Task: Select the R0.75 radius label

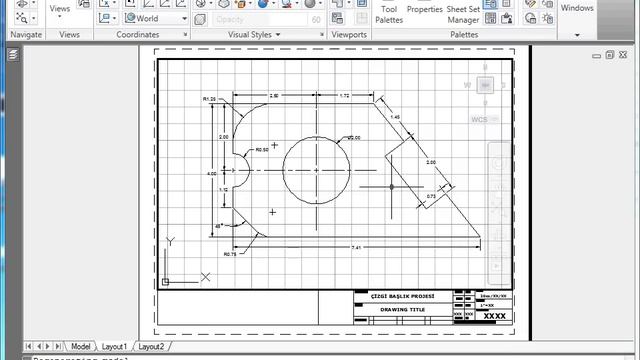Action: pos(230,254)
